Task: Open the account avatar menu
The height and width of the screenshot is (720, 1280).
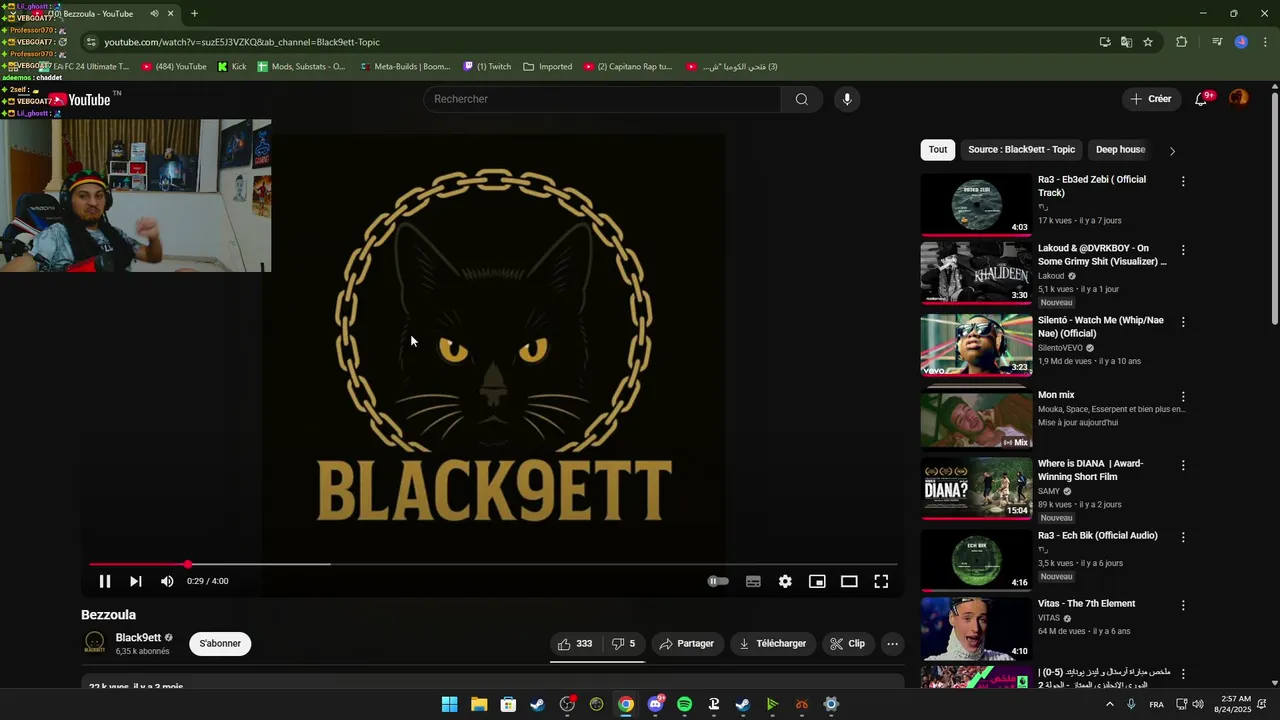Action: point(1239,98)
